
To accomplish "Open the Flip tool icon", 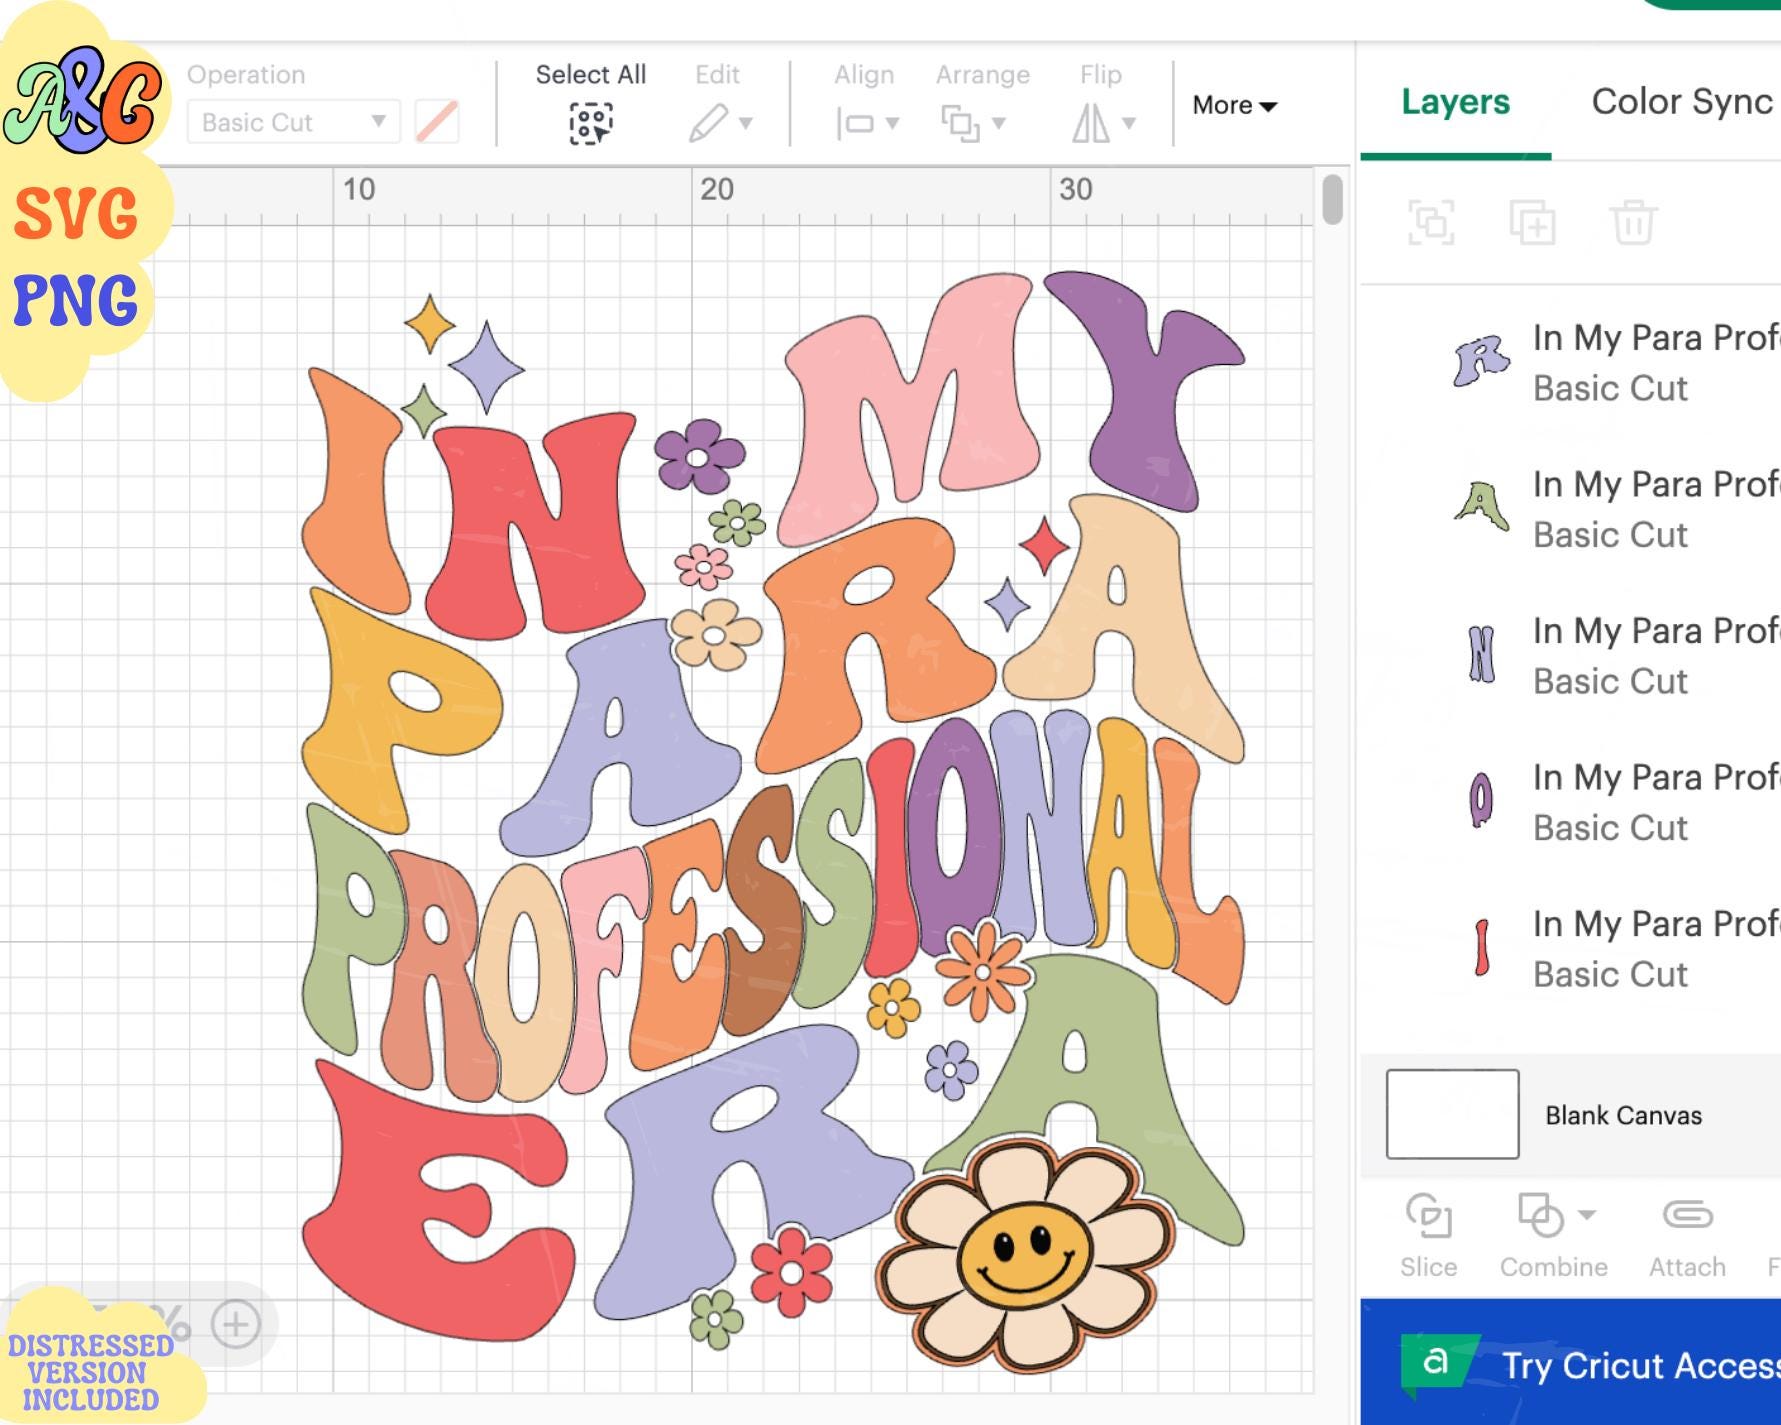I will [1091, 124].
